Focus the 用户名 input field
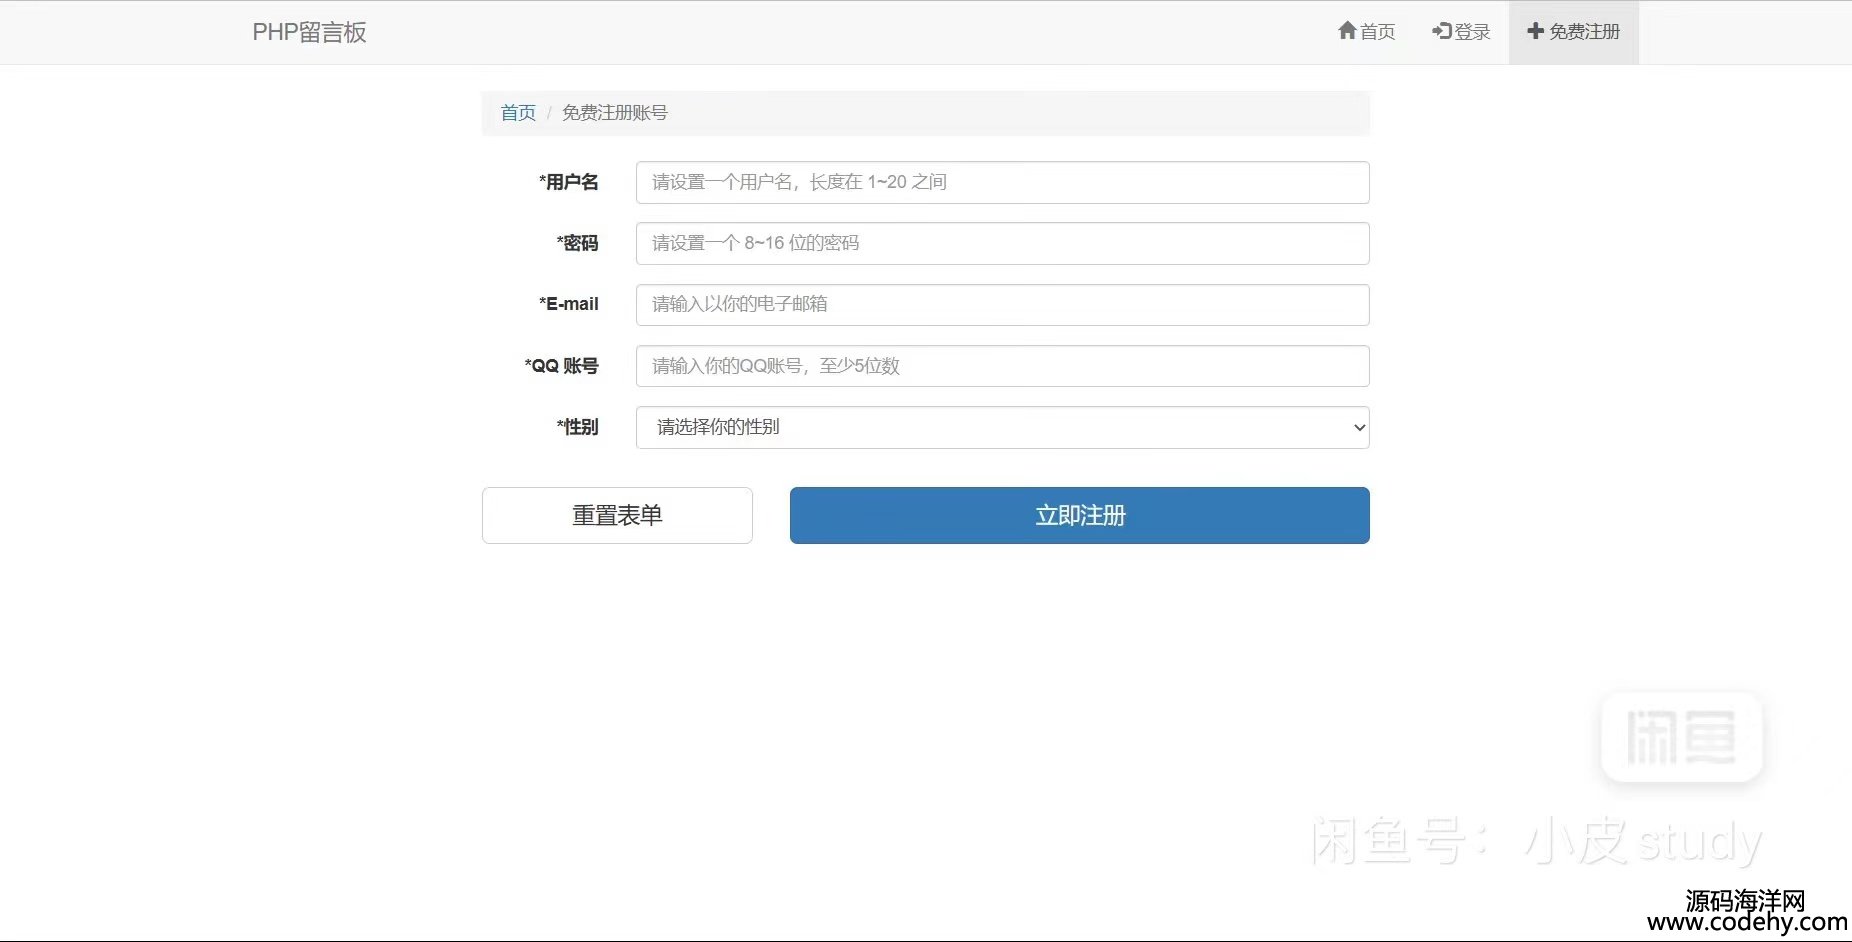The image size is (1852, 942). click(x=1002, y=182)
